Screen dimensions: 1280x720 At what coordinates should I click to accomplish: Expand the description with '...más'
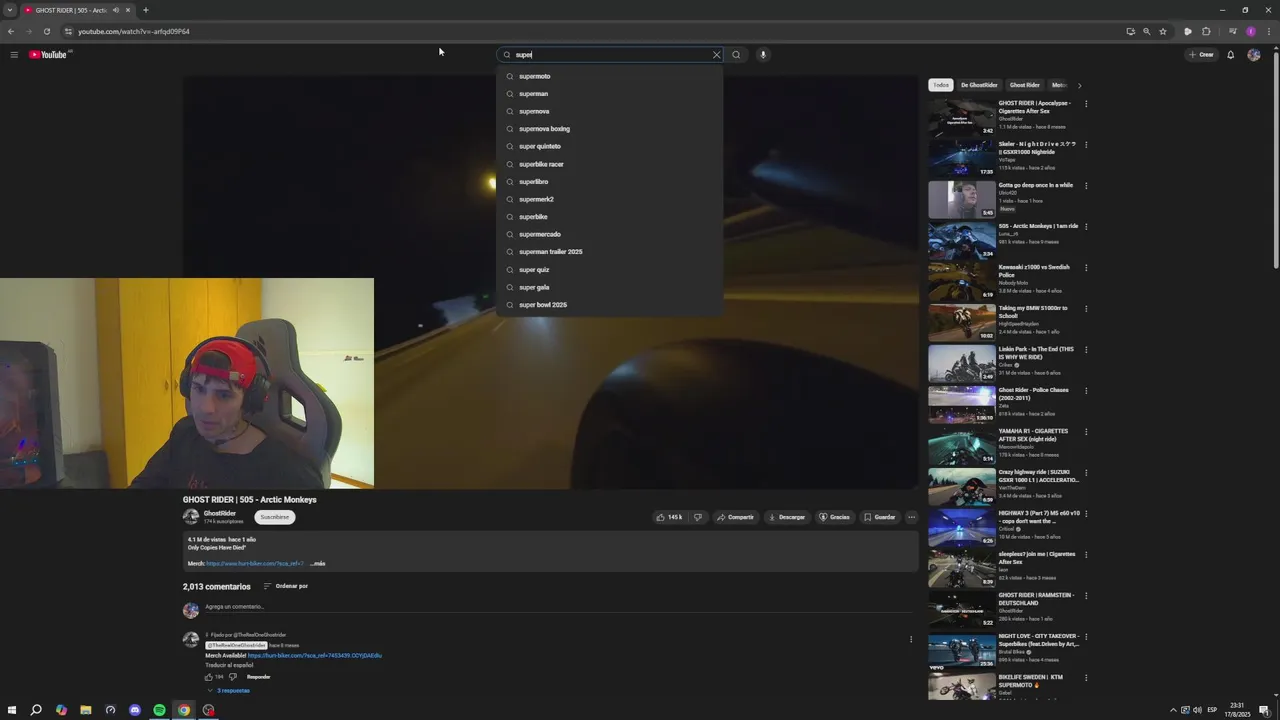(317, 564)
